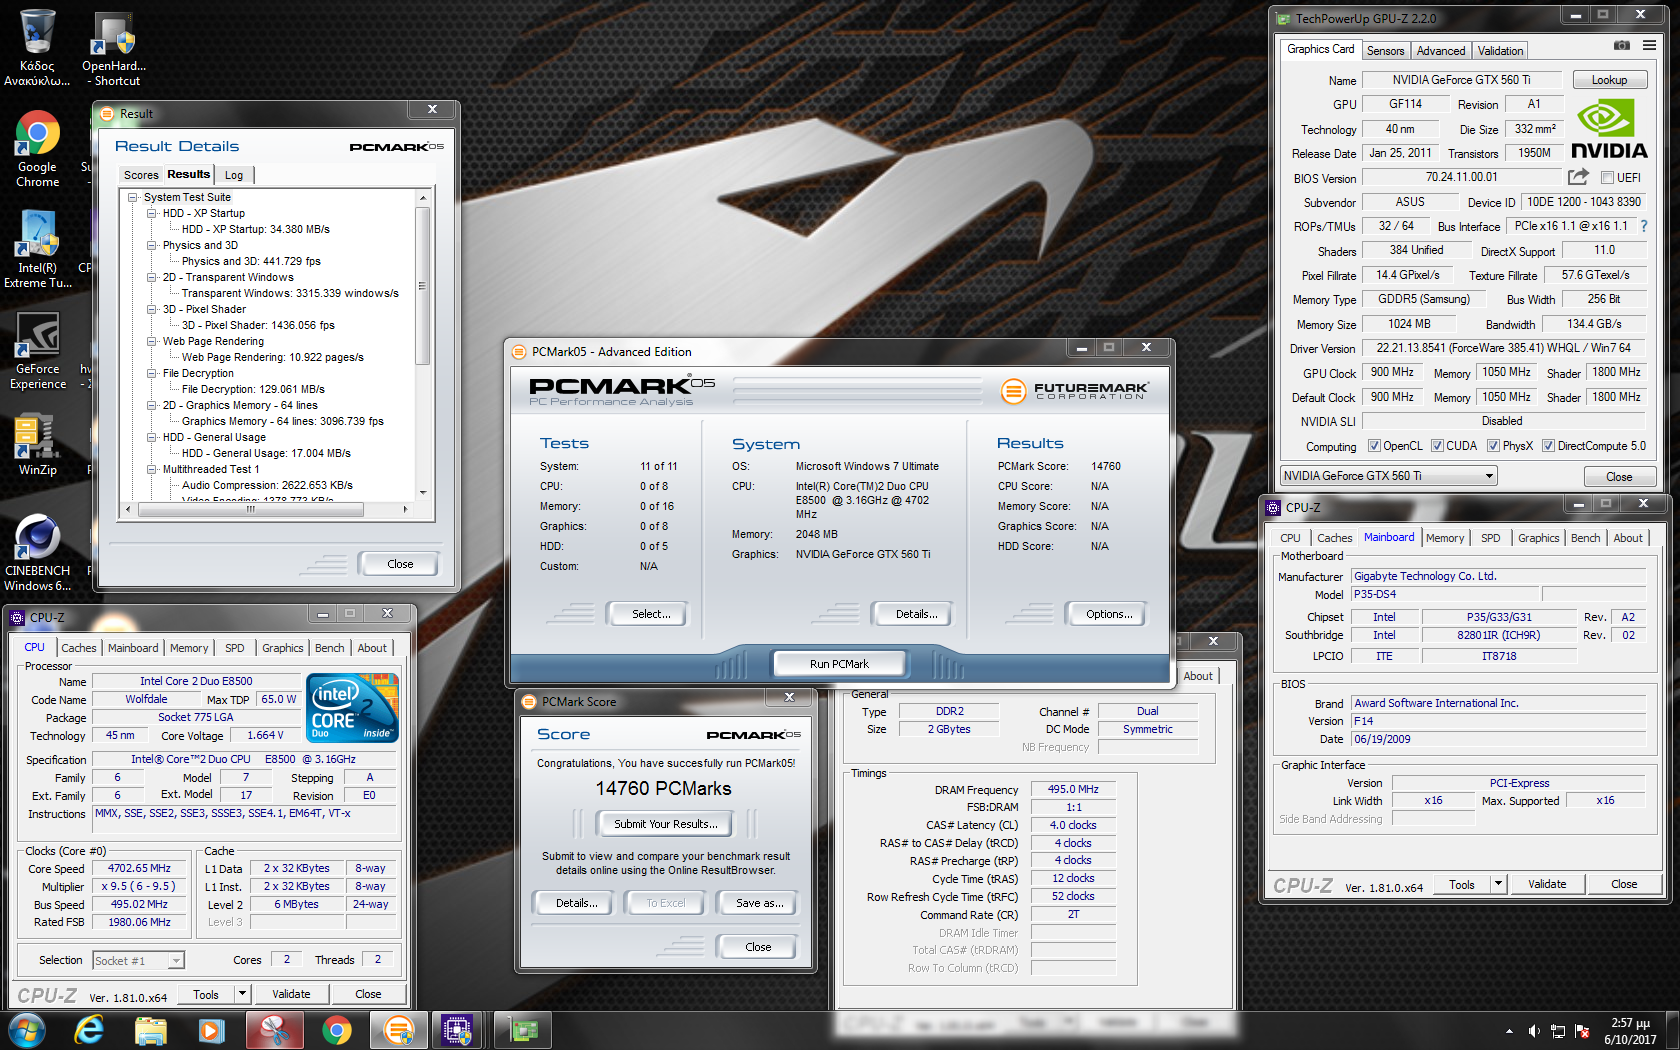Viewport: 1680px width, 1050px height.
Task: Open SPD tab in Mainboard CPU-Z window
Action: click(x=1490, y=538)
